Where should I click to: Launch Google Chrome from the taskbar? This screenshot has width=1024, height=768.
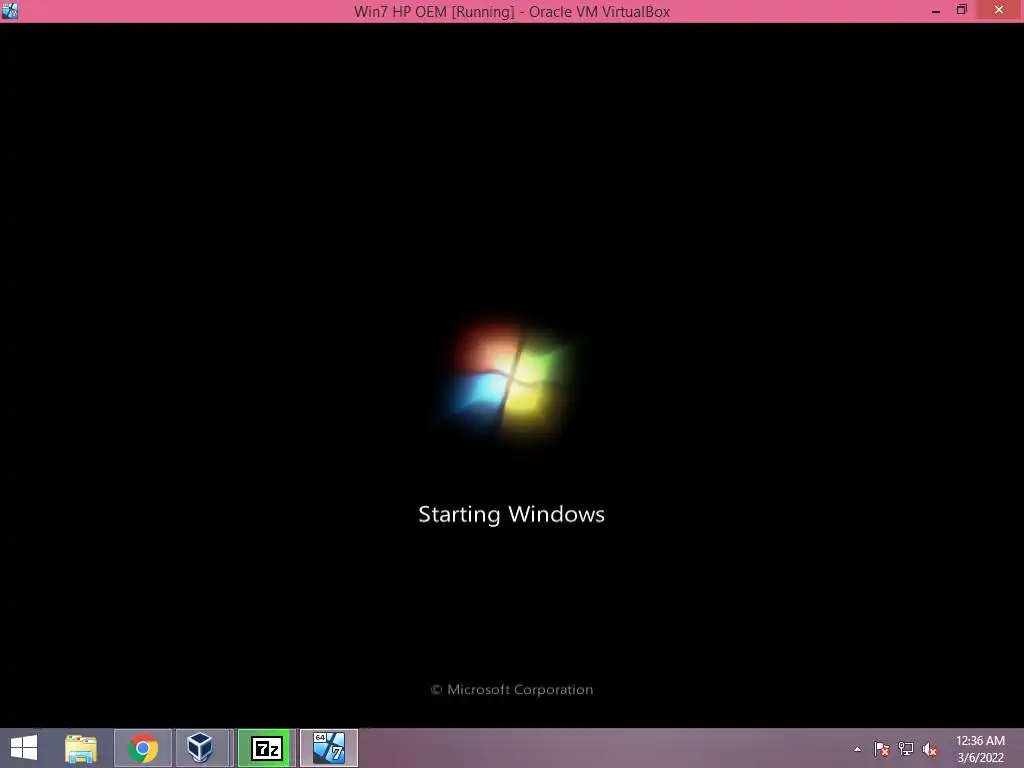click(x=143, y=748)
